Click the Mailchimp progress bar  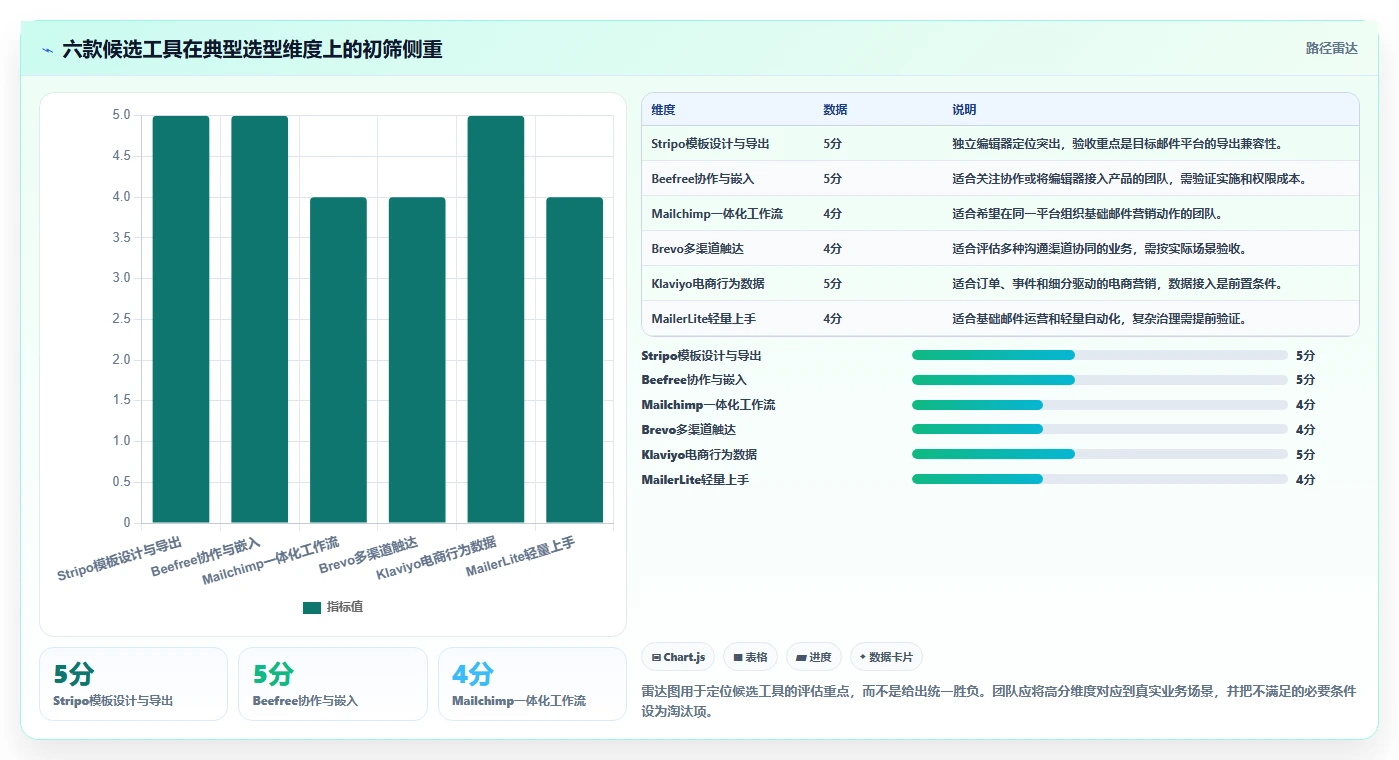pyautogui.click(x=1100, y=405)
